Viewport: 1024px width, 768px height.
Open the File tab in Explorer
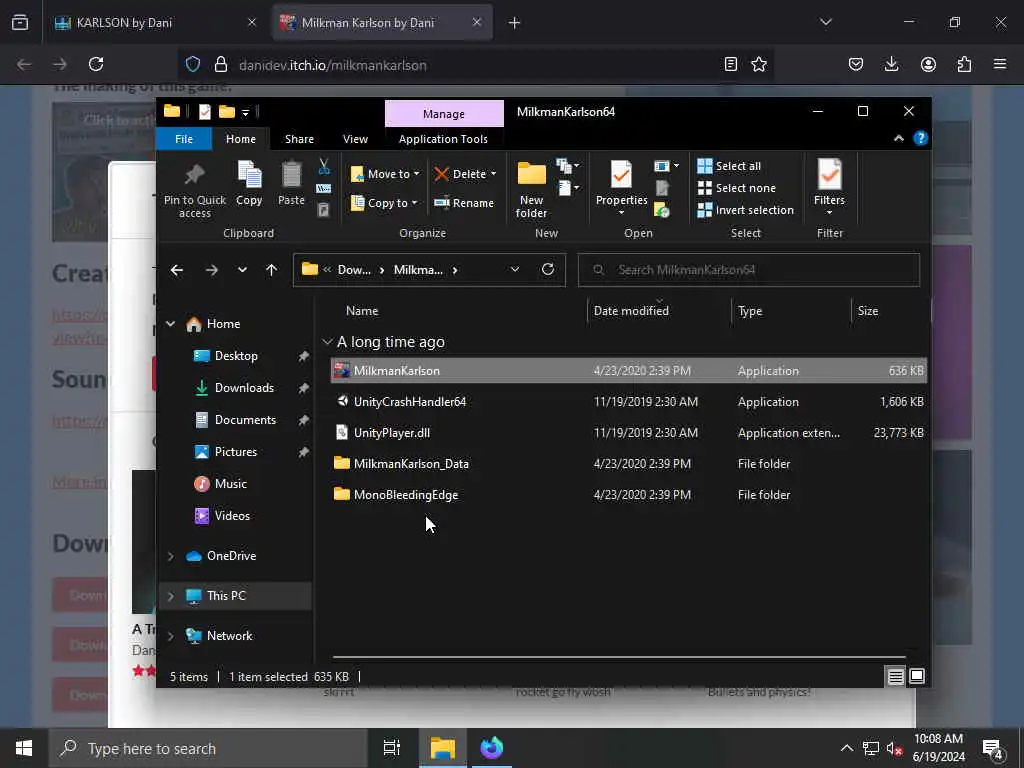point(184,139)
